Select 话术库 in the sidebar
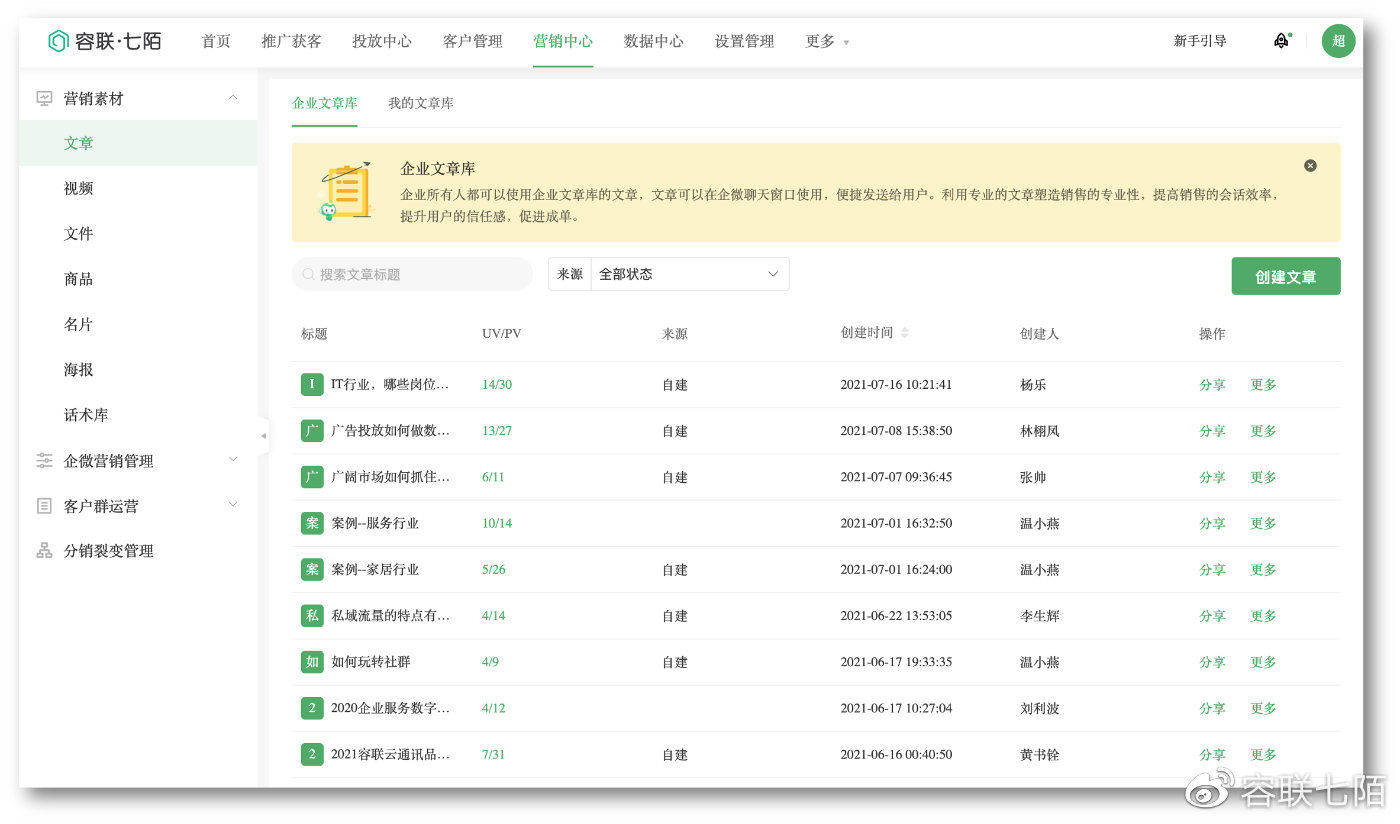Viewport: 1400px width, 824px height. tap(86, 414)
